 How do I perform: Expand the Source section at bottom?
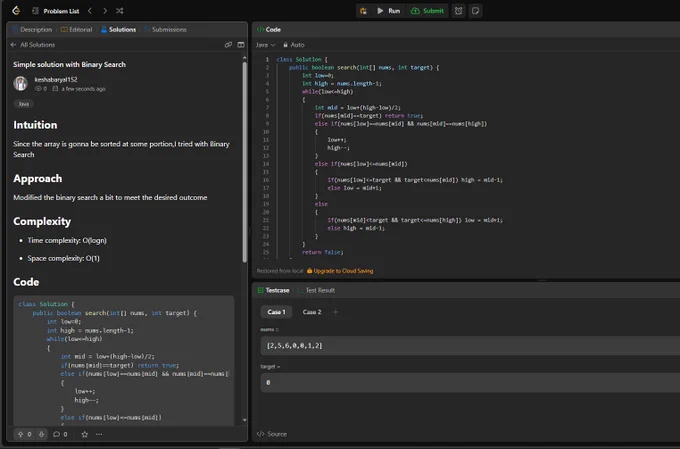(272, 434)
